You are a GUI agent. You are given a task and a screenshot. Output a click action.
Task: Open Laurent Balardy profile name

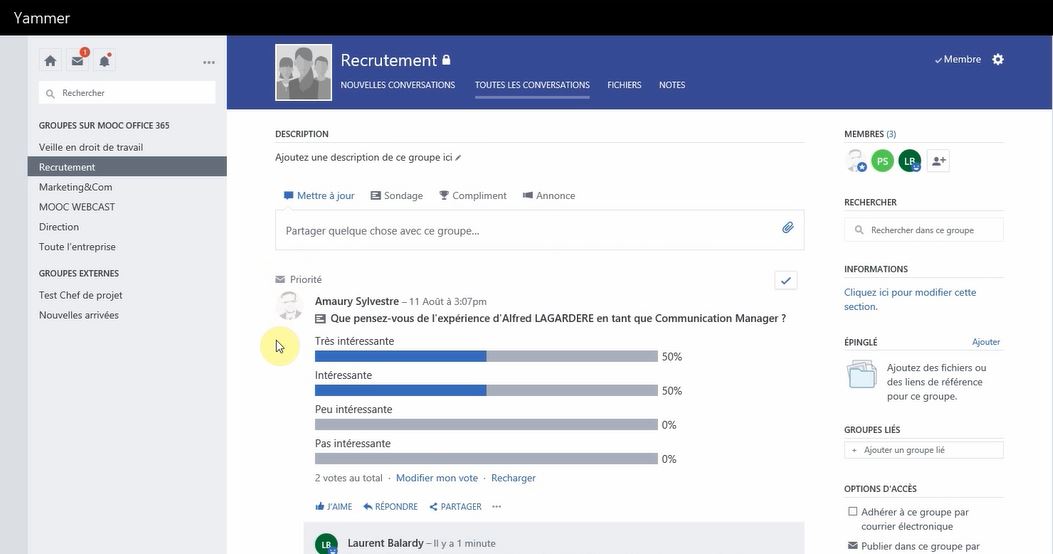click(385, 543)
